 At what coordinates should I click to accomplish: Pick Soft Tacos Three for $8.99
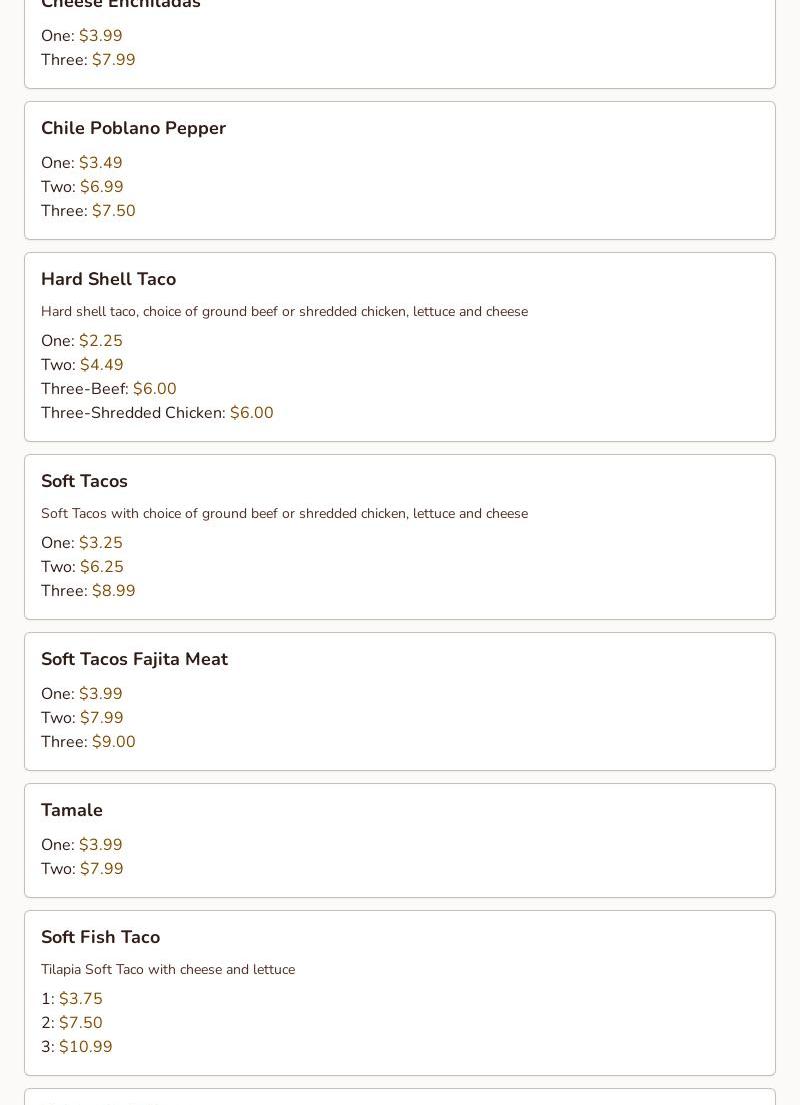88,591
